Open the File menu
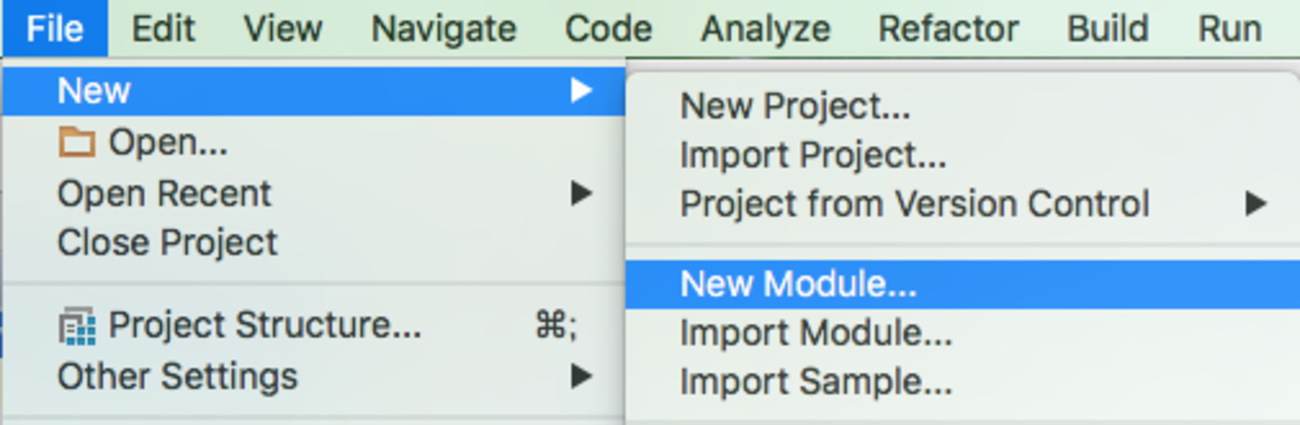This screenshot has width=1300, height=425. [x=54, y=28]
